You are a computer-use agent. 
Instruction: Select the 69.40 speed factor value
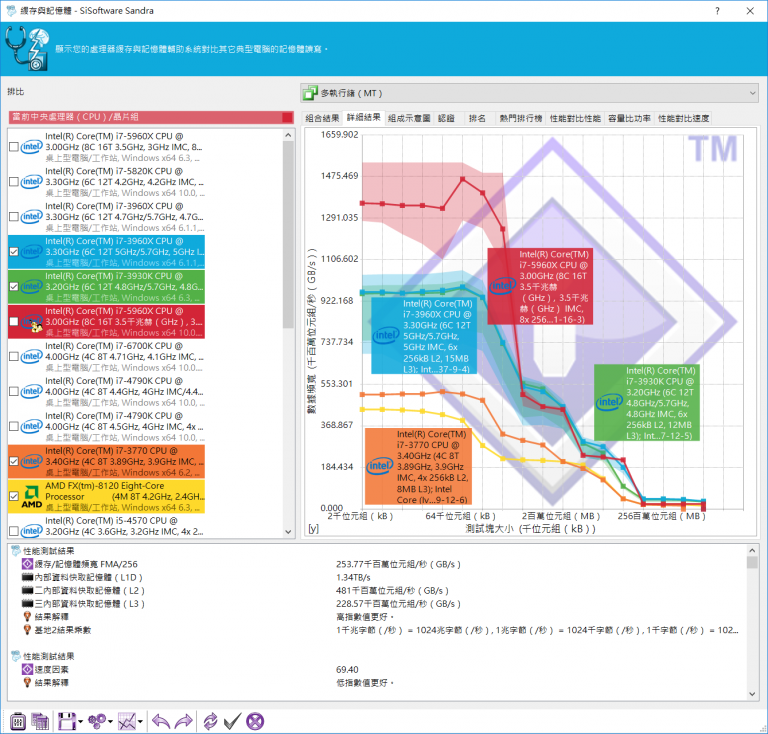(x=347, y=669)
